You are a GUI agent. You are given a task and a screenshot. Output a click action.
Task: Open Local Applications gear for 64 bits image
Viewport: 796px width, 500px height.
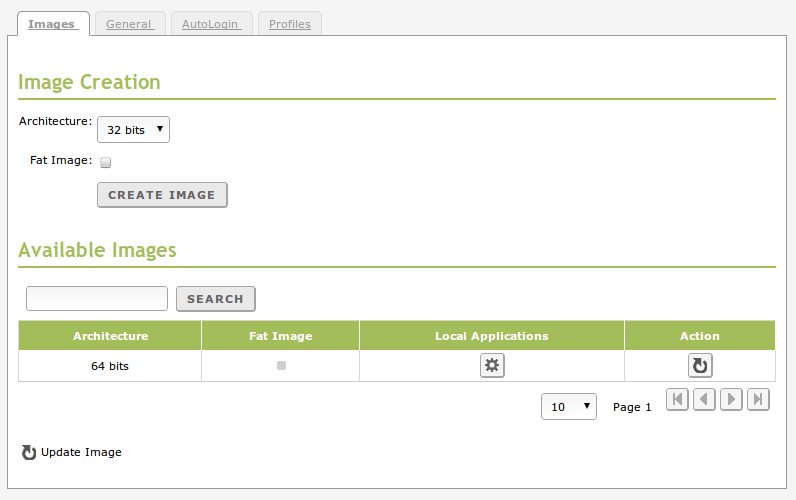[492, 366]
